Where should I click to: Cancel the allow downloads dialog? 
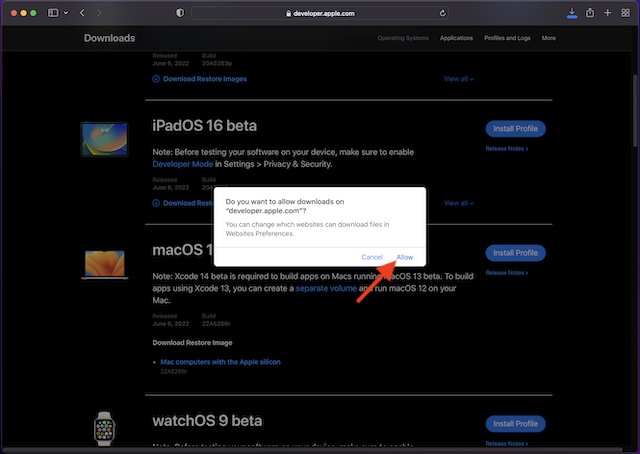click(x=372, y=257)
